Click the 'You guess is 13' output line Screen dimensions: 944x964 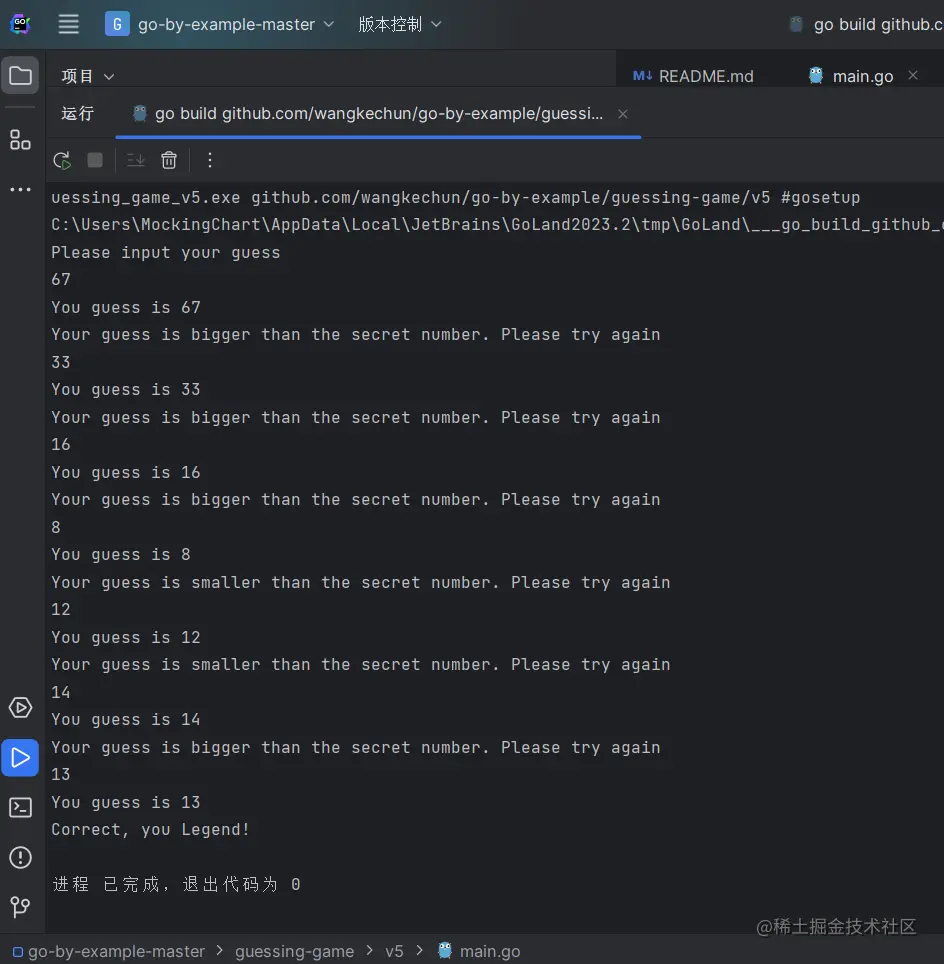click(x=125, y=802)
